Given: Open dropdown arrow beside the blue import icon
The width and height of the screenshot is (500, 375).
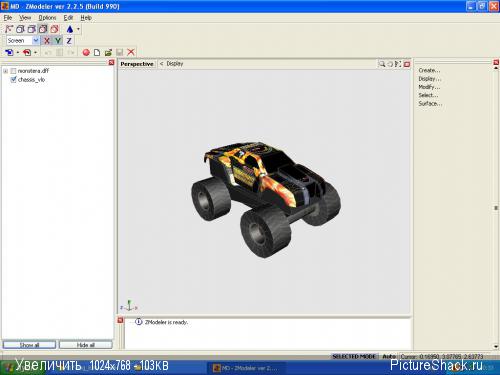Looking at the screenshot, I should tap(17, 52).
